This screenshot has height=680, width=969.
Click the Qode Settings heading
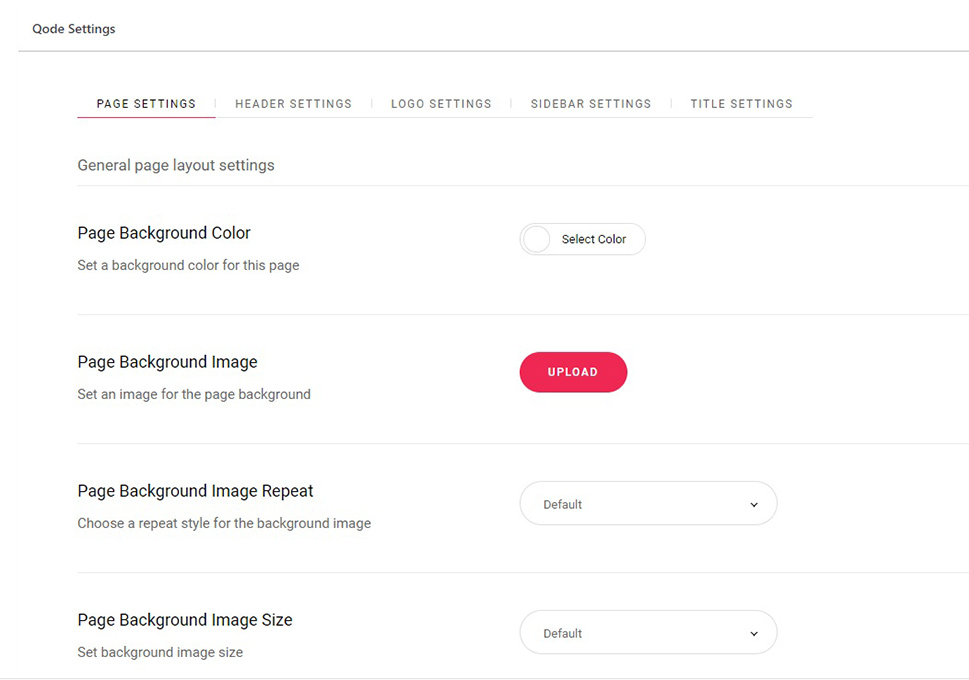73,29
